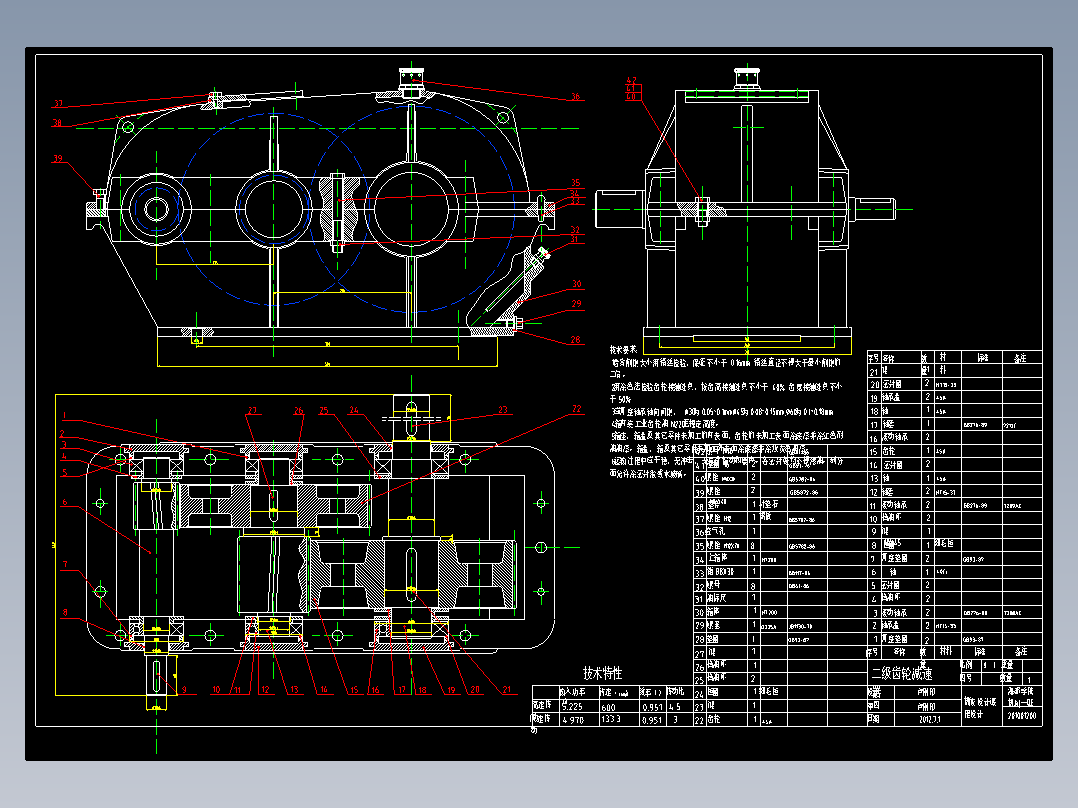Click the 2012.7.1 date cell

tap(930, 719)
